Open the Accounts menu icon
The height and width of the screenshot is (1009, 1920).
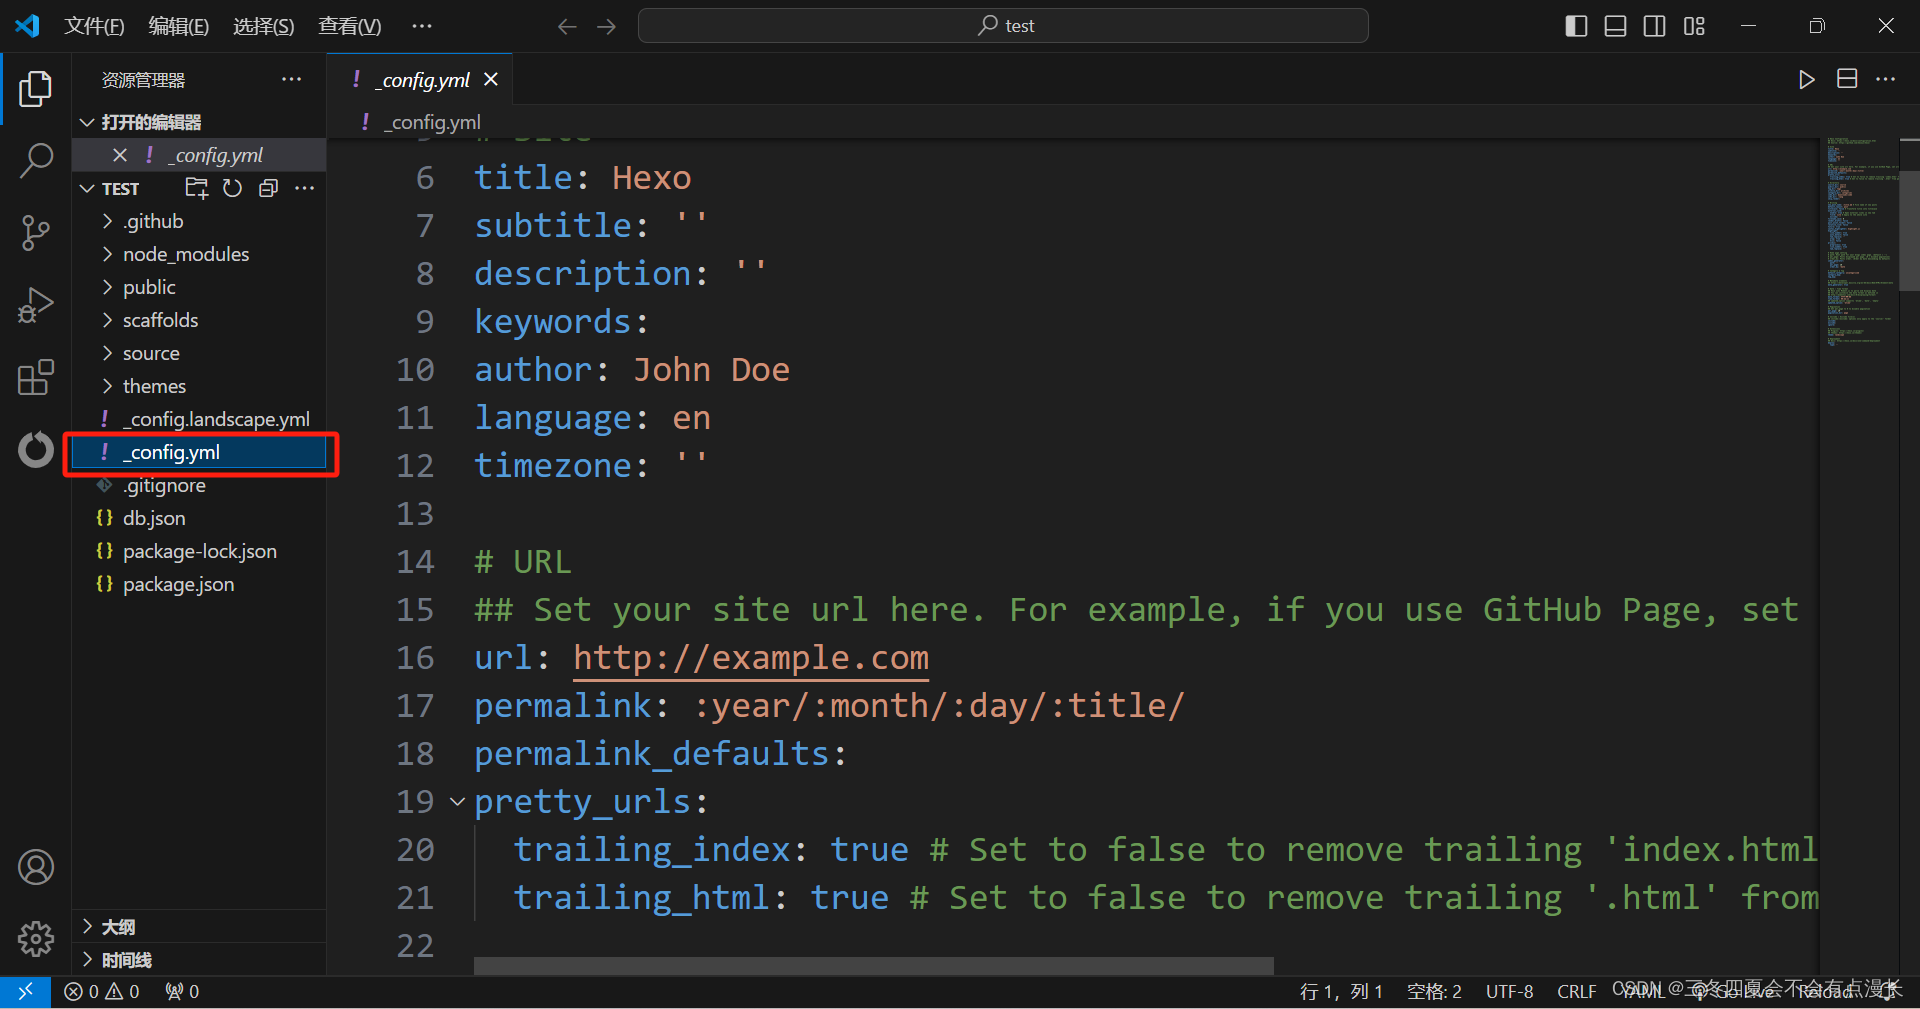coord(35,867)
